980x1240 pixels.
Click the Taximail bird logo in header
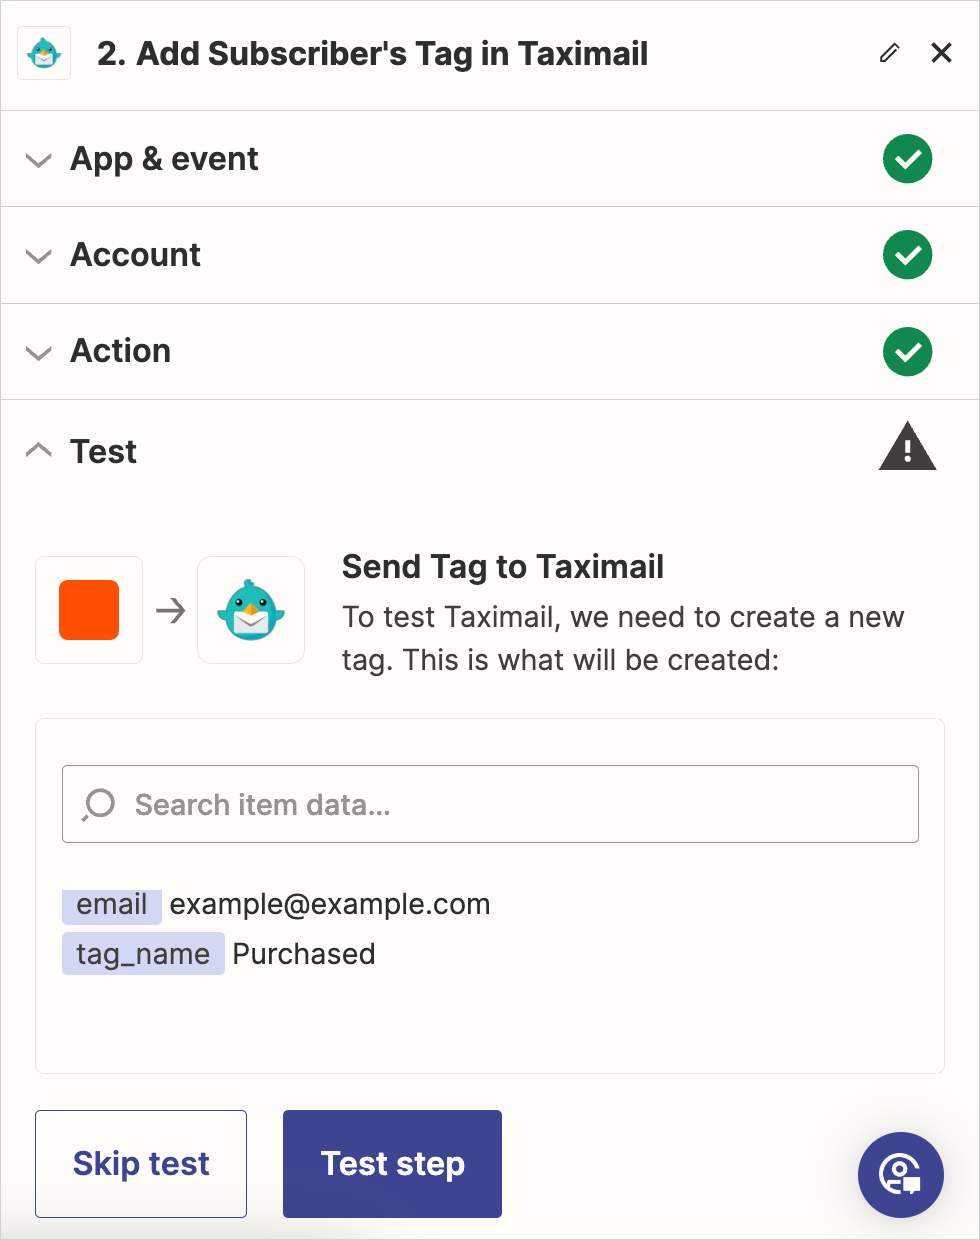[x=44, y=53]
